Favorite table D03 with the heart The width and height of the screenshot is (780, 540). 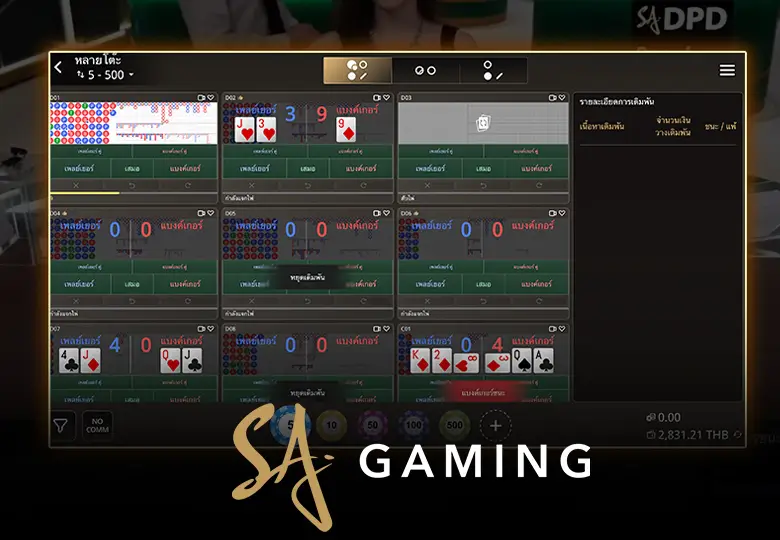coord(562,97)
